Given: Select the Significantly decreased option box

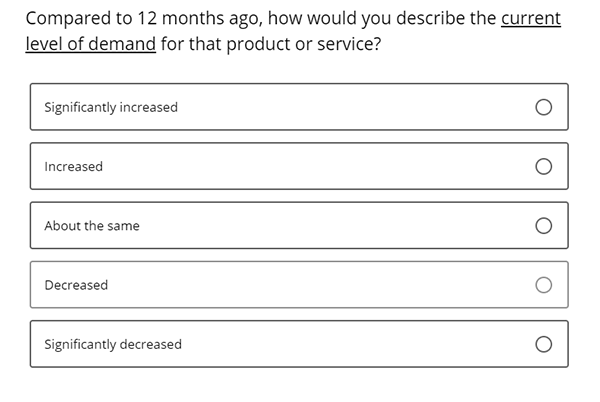Looking at the screenshot, I should [x=299, y=344].
